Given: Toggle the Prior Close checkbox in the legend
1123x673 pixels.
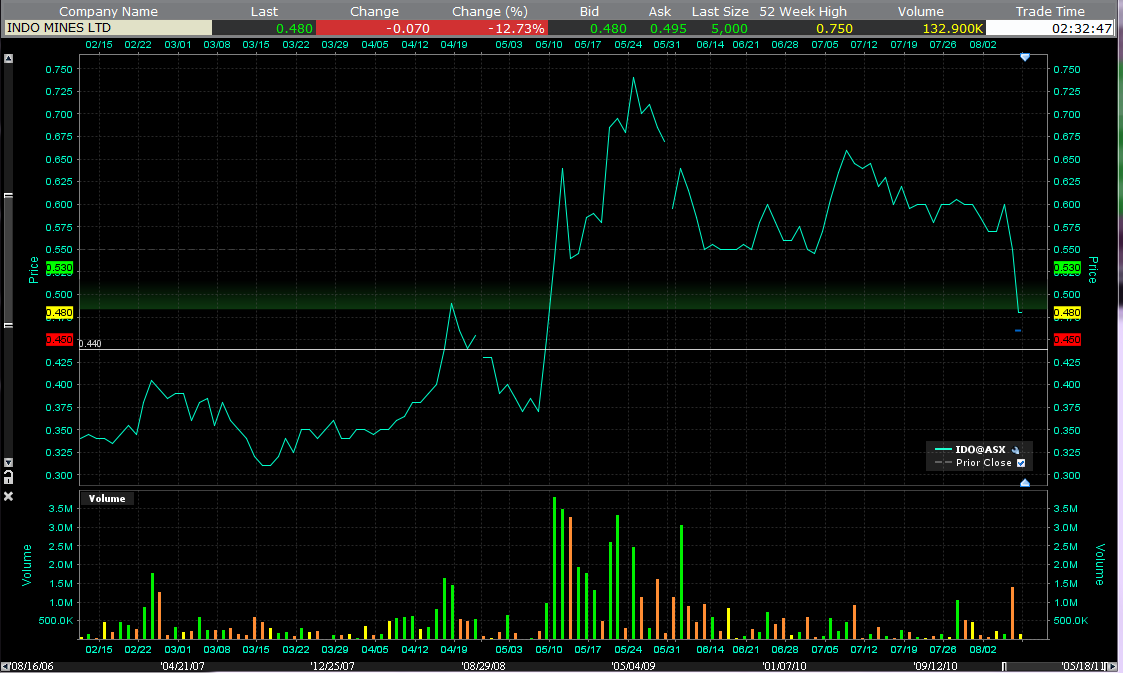Looking at the screenshot, I should click(x=1021, y=463).
